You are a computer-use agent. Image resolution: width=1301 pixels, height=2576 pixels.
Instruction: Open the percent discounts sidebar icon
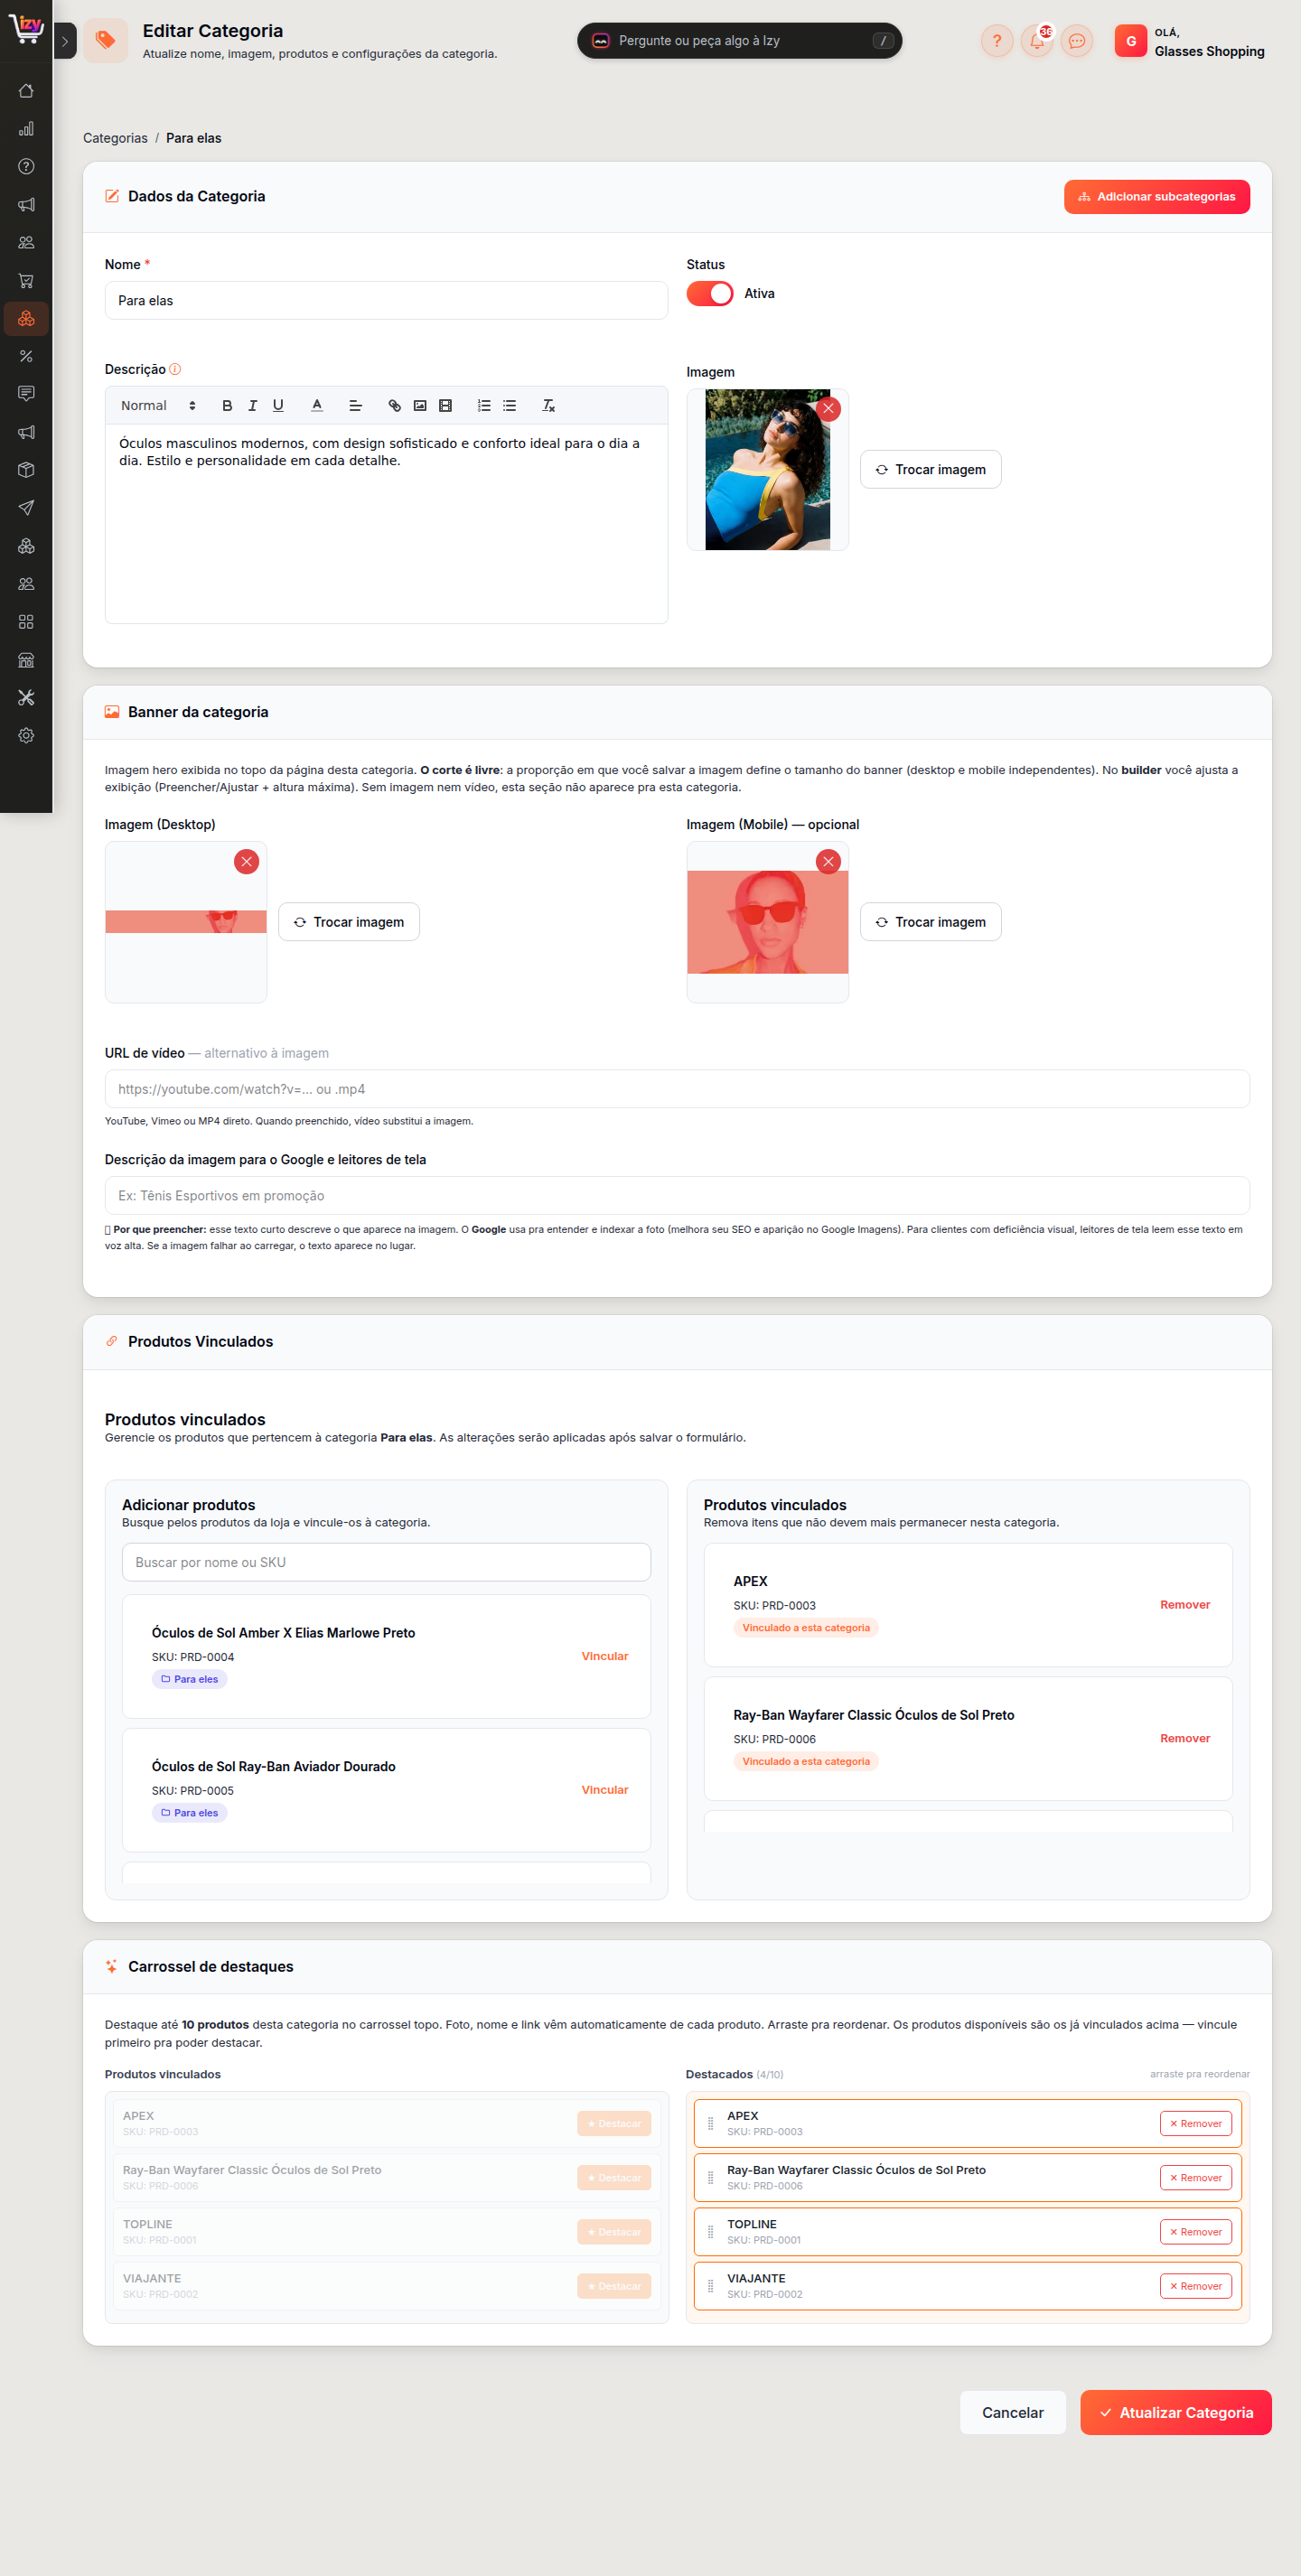[x=26, y=356]
